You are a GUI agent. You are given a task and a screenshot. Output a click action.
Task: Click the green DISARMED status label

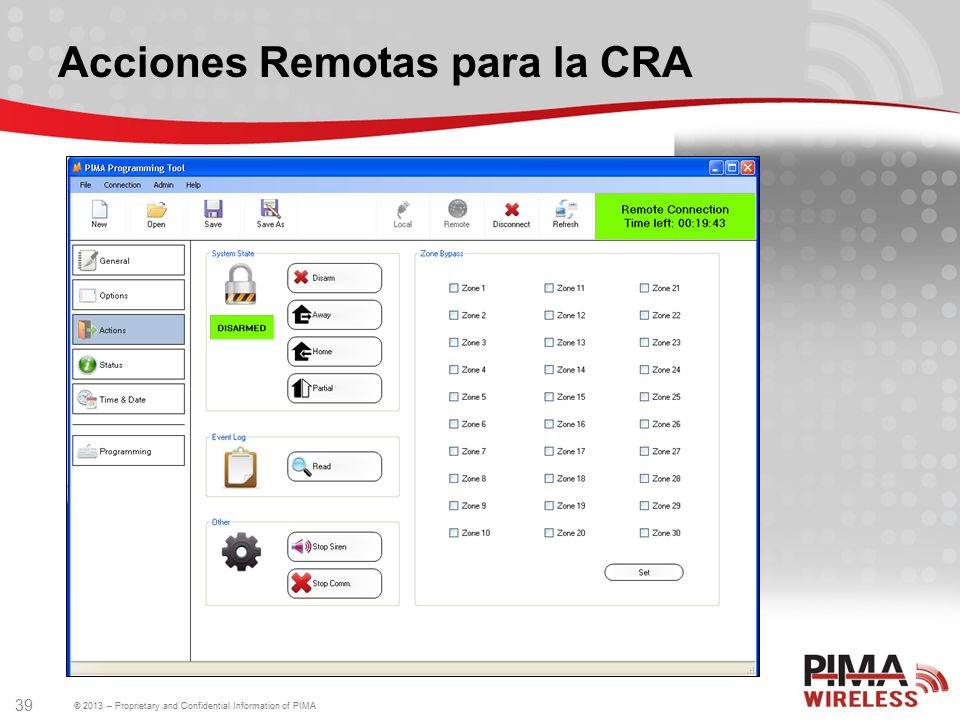[x=242, y=328]
